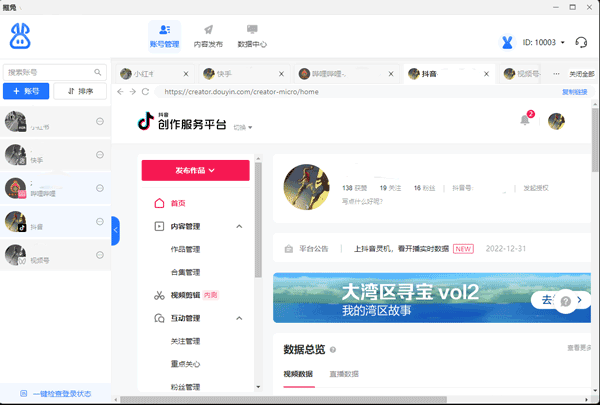
Task: Click the profile avatar in page header
Action: (556, 121)
